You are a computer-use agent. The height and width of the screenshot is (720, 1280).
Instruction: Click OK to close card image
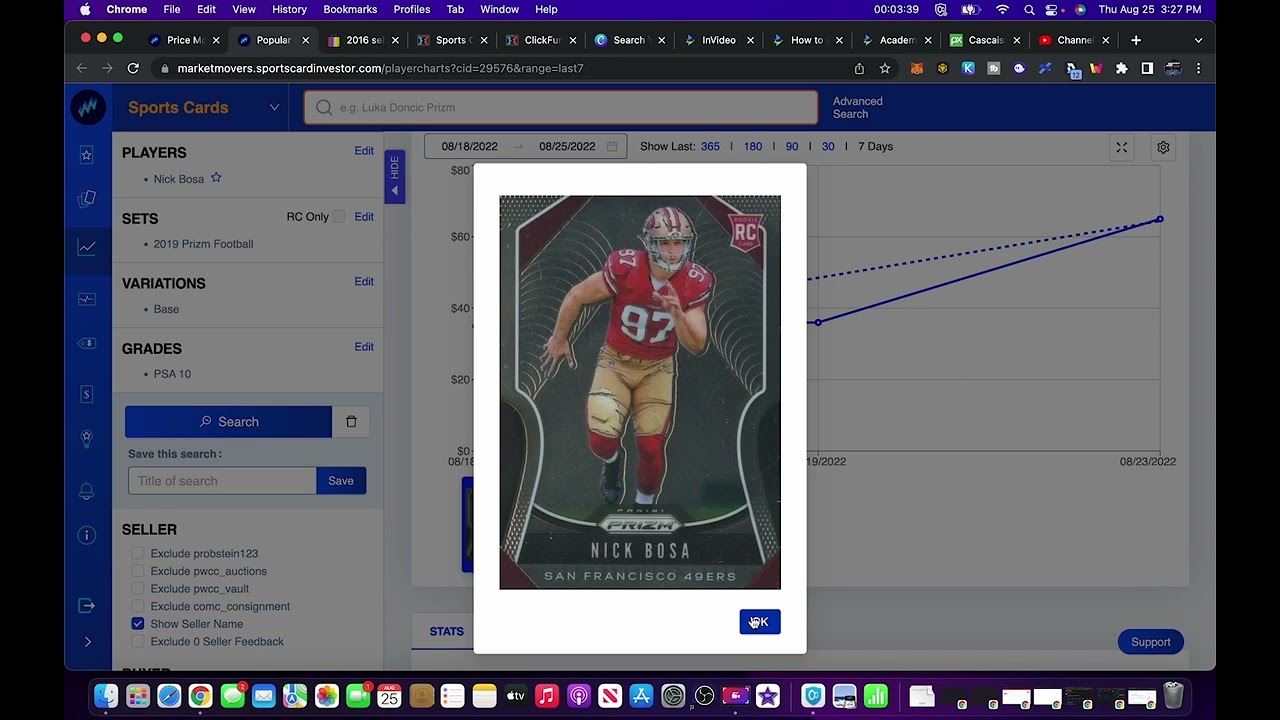(760, 622)
